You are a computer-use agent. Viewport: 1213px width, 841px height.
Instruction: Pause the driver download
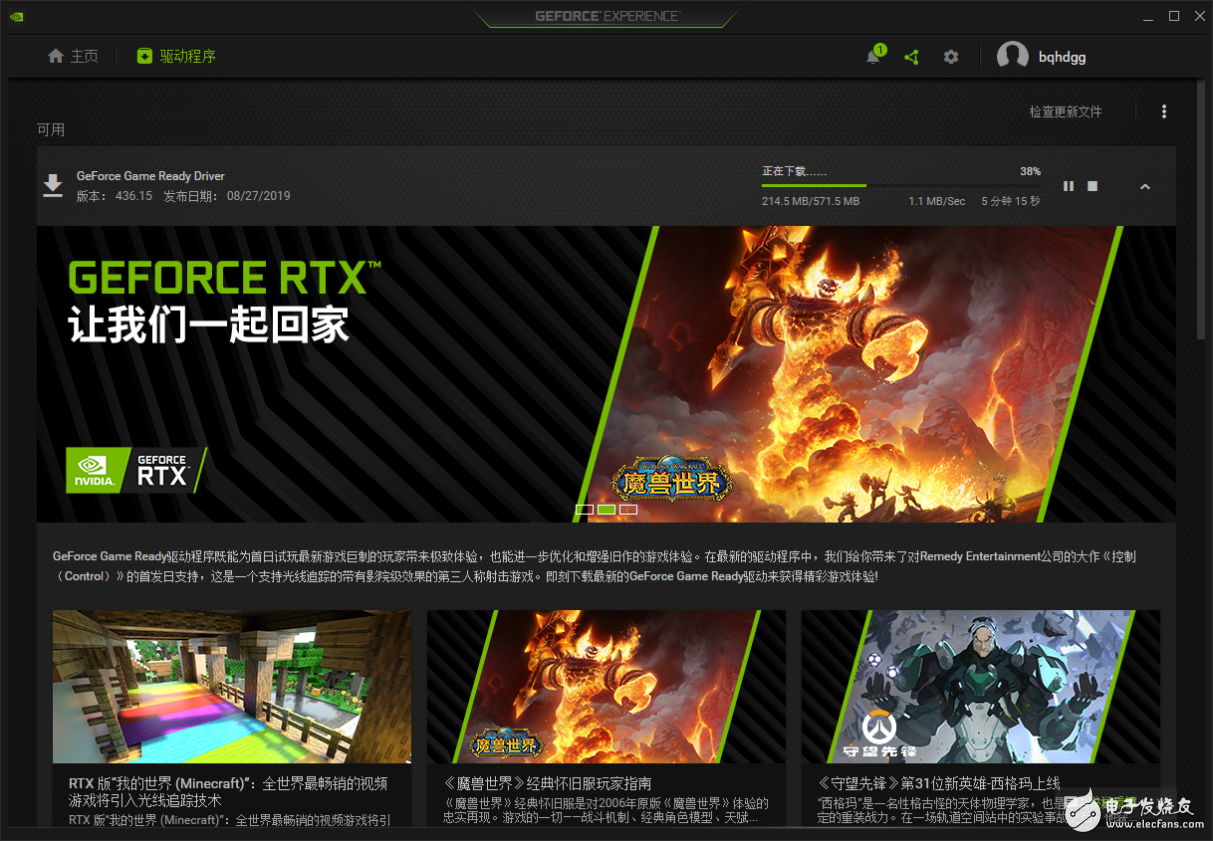click(x=1068, y=186)
